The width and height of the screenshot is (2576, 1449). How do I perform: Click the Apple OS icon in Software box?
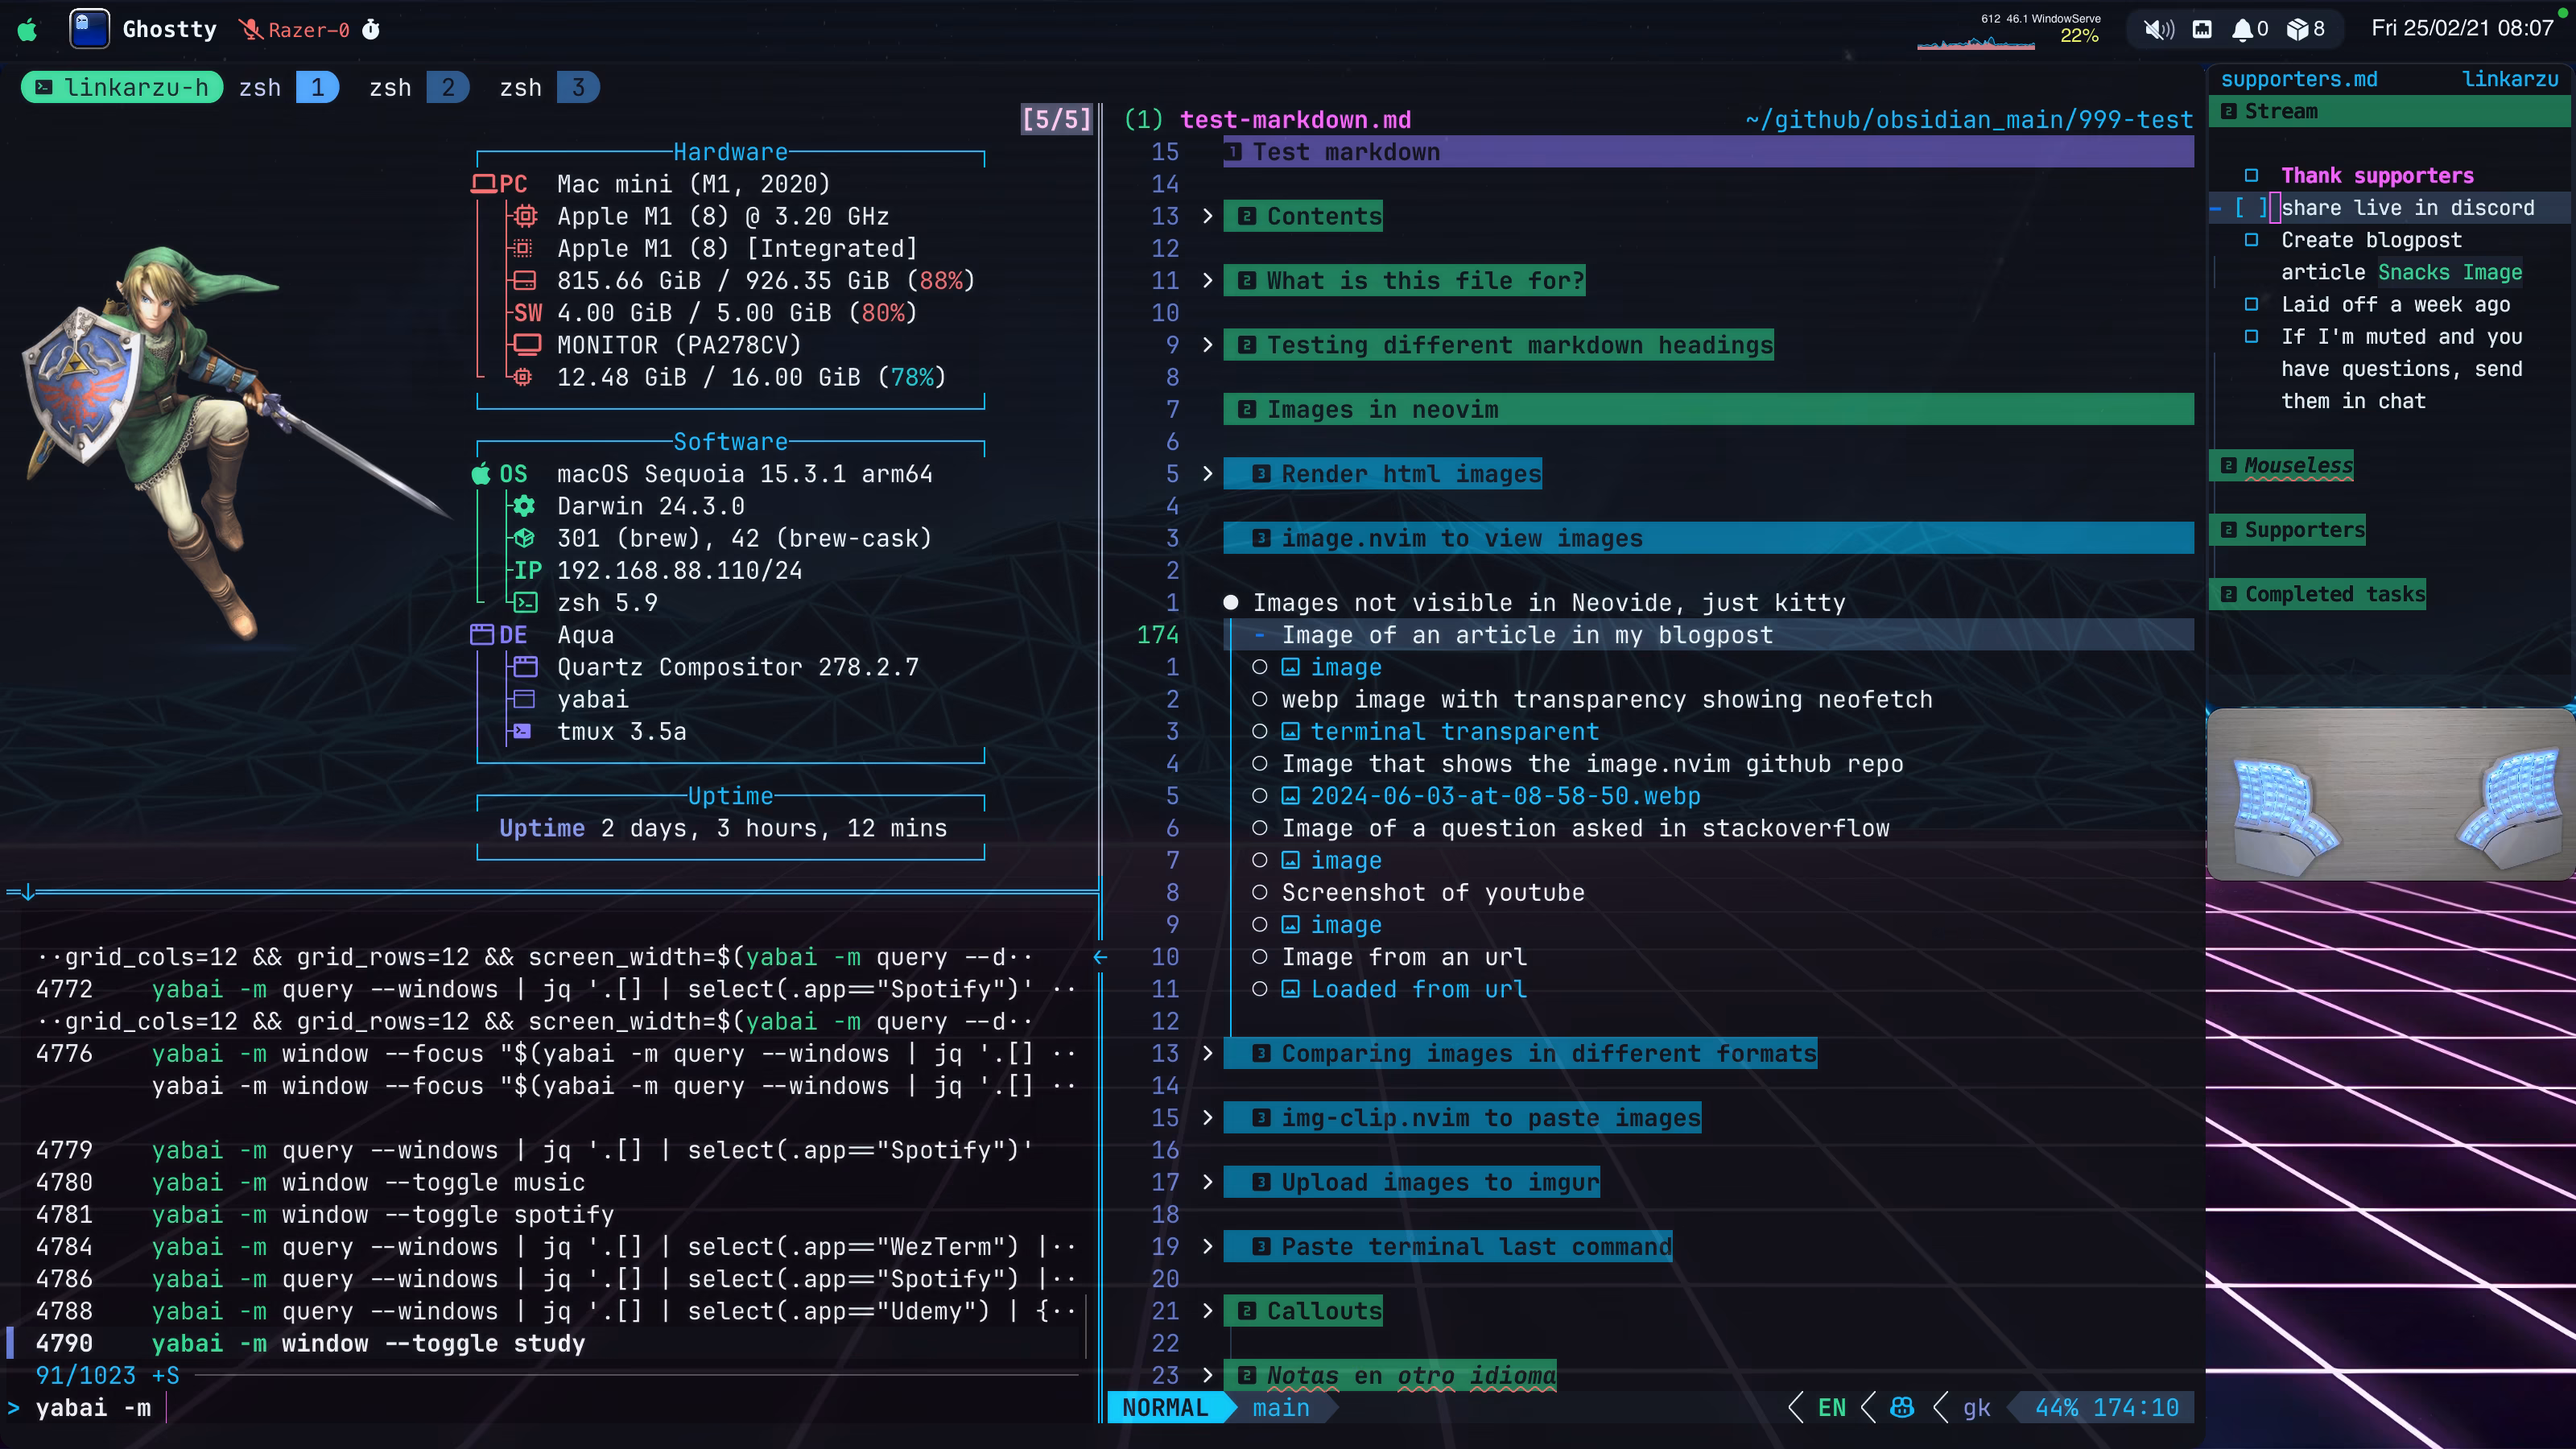click(481, 474)
